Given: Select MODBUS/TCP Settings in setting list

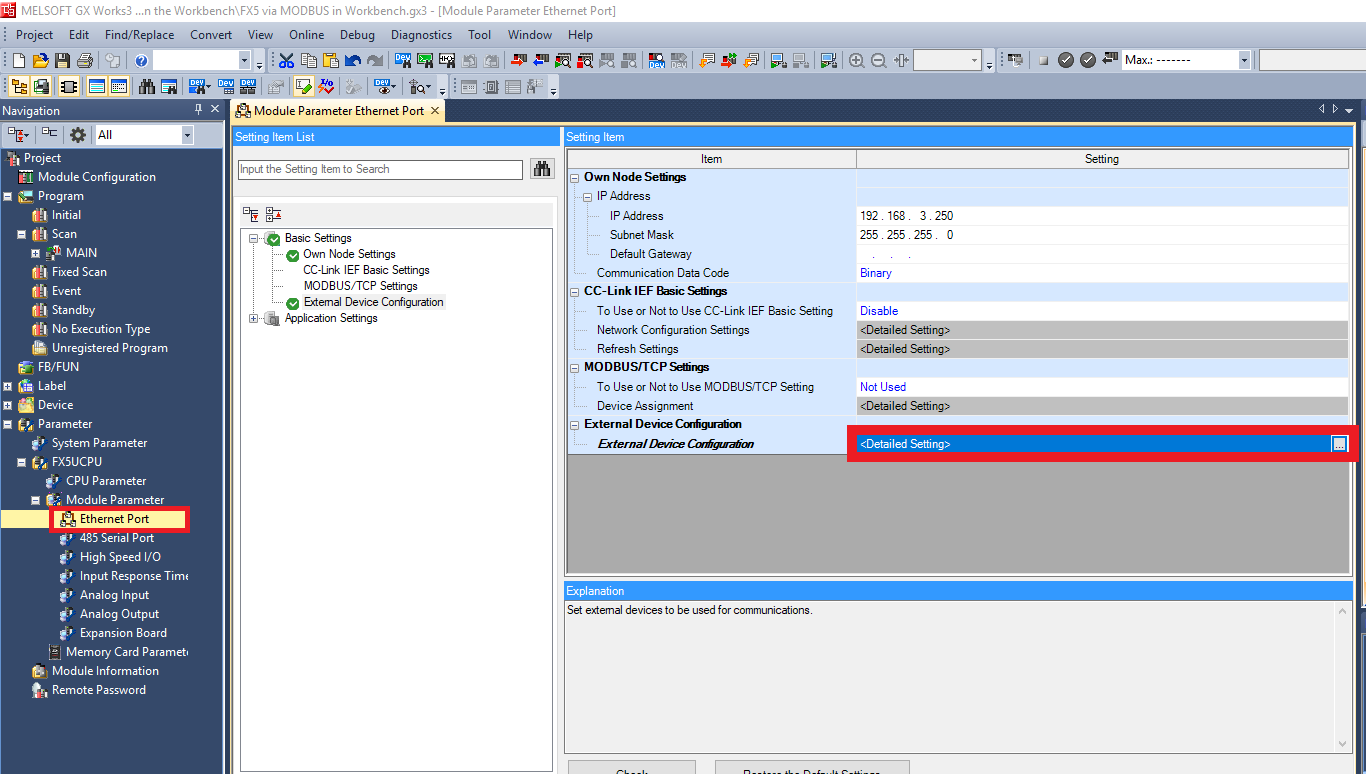Looking at the screenshot, I should [360, 286].
